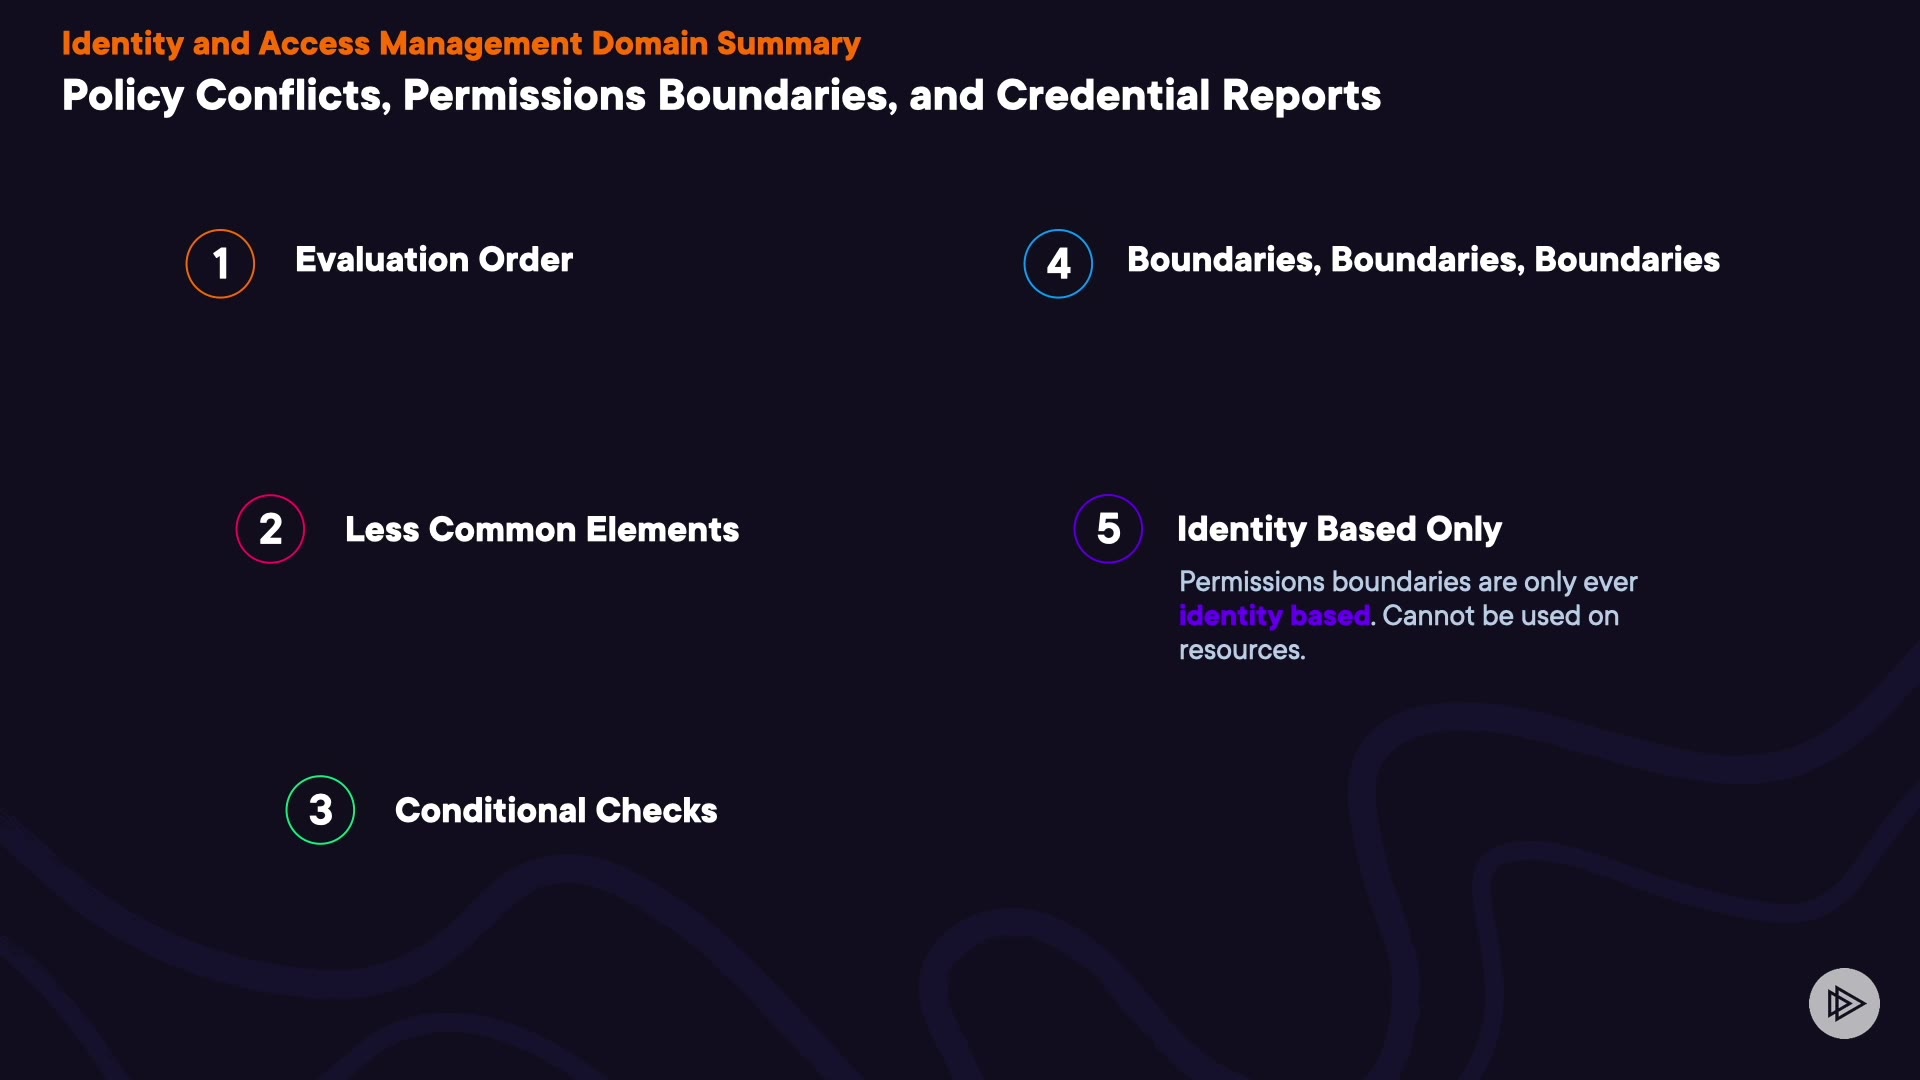Click the 'Permissions boundaries are only ever' line
1920x1080 pixels.
pyautogui.click(x=1408, y=582)
